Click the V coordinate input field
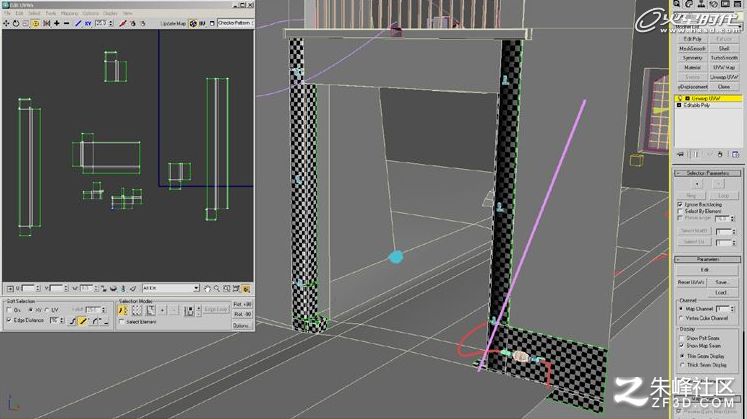This screenshot has height=419, width=747. [56, 289]
